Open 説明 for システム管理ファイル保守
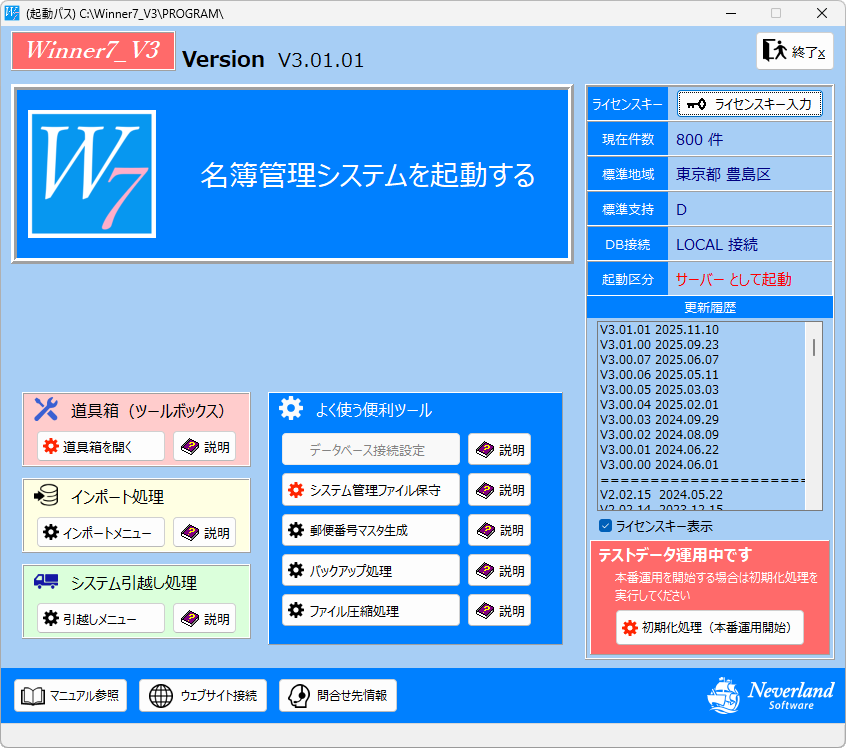Viewport: 846px width, 748px height. 500,489
